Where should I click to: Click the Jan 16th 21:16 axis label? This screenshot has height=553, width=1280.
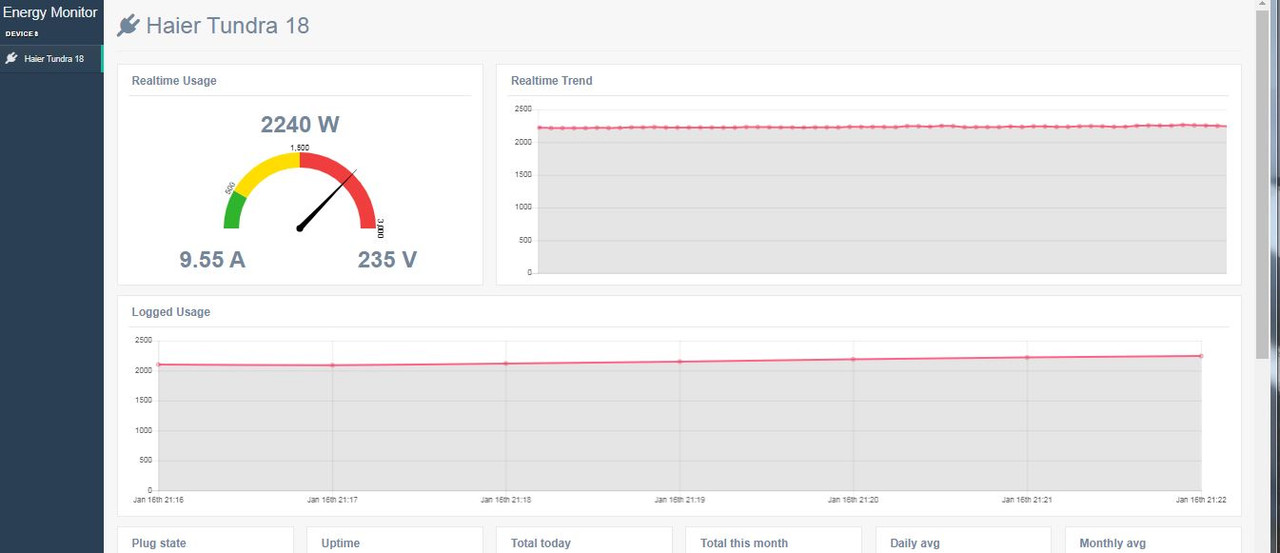158,499
